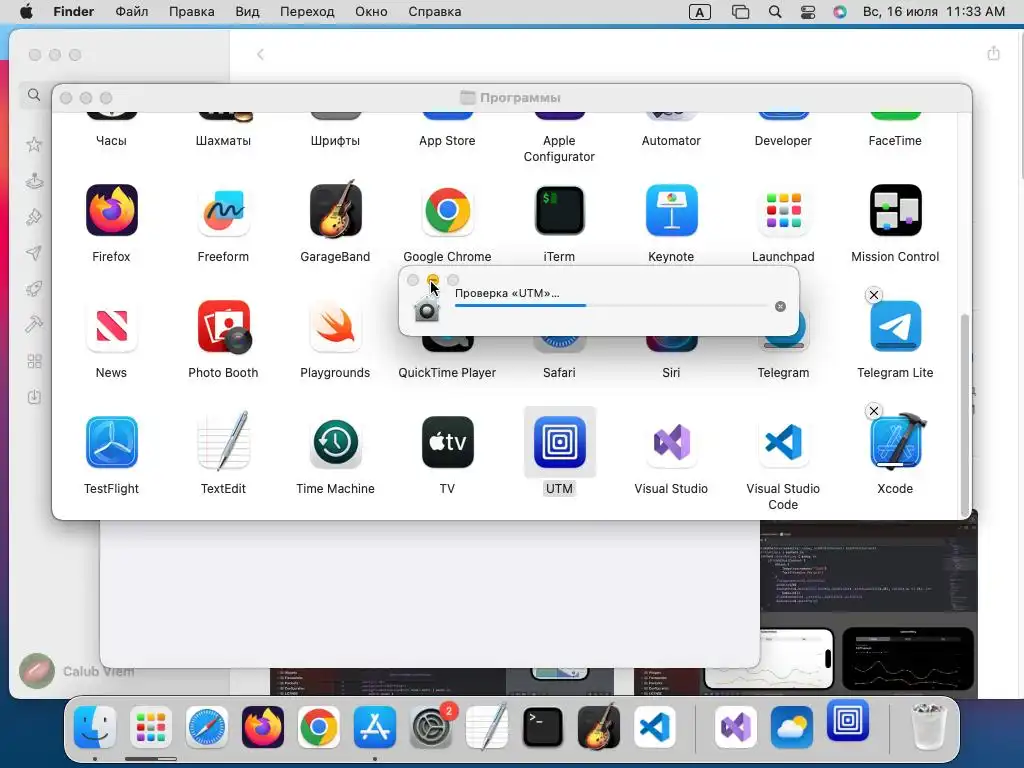Remove Telegram Lite using its X badge
The width and height of the screenshot is (1024, 768).
(874, 295)
